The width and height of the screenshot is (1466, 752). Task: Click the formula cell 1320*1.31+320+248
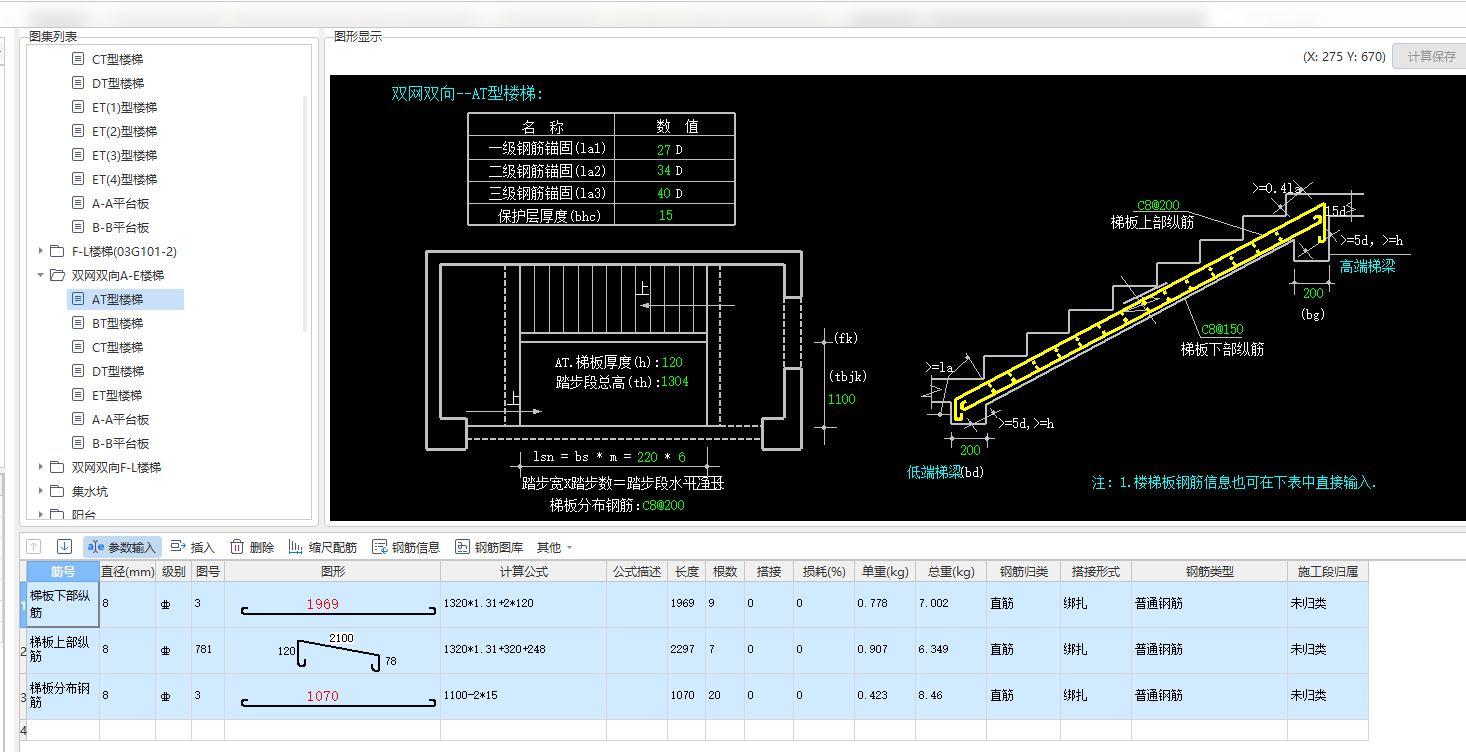pyautogui.click(x=524, y=650)
